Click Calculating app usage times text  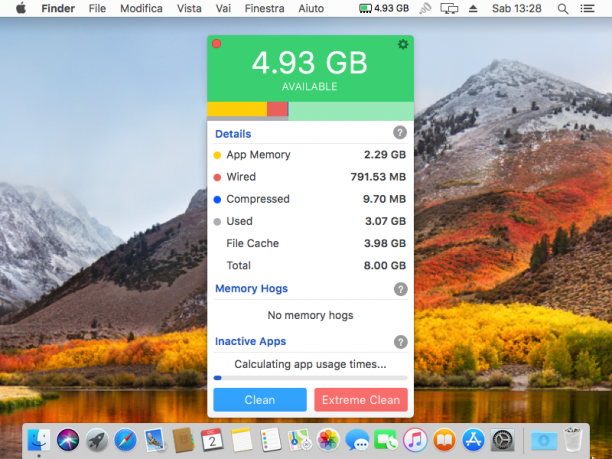(310, 364)
